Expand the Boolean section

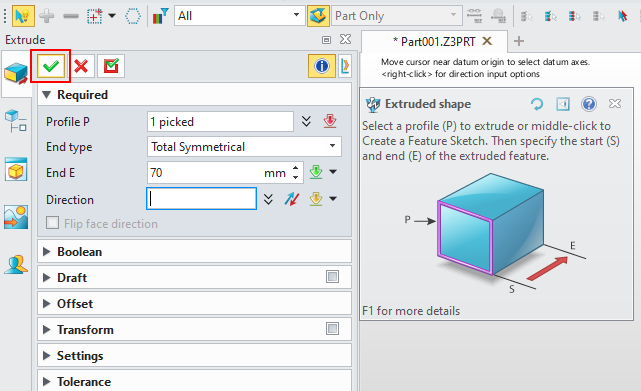[47, 252]
